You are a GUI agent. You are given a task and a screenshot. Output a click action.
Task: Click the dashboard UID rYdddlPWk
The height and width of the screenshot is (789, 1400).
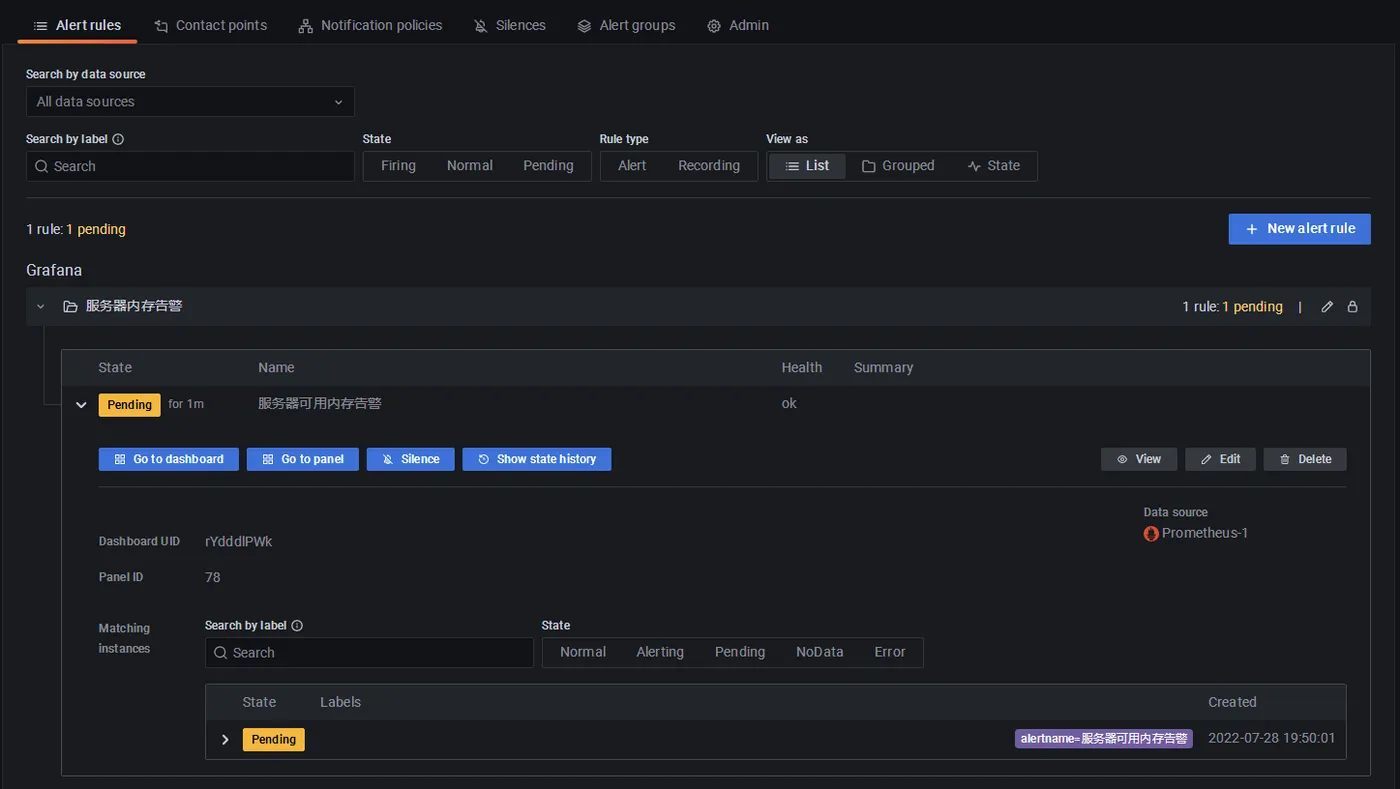239,541
